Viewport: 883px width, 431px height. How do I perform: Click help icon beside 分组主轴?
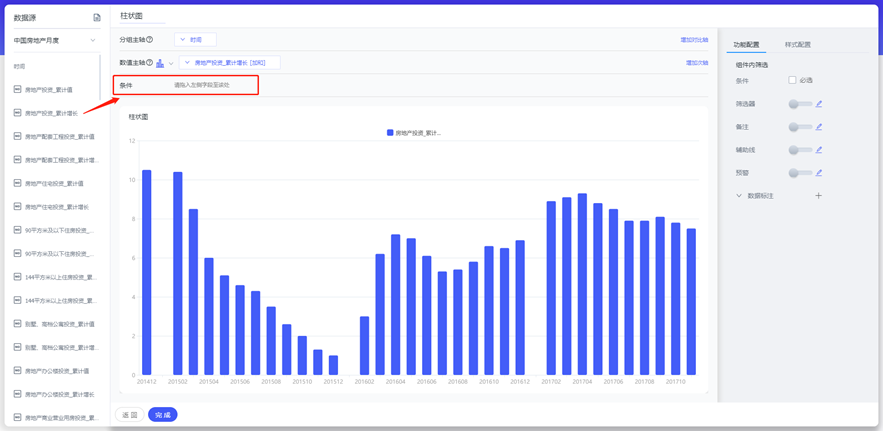(150, 40)
